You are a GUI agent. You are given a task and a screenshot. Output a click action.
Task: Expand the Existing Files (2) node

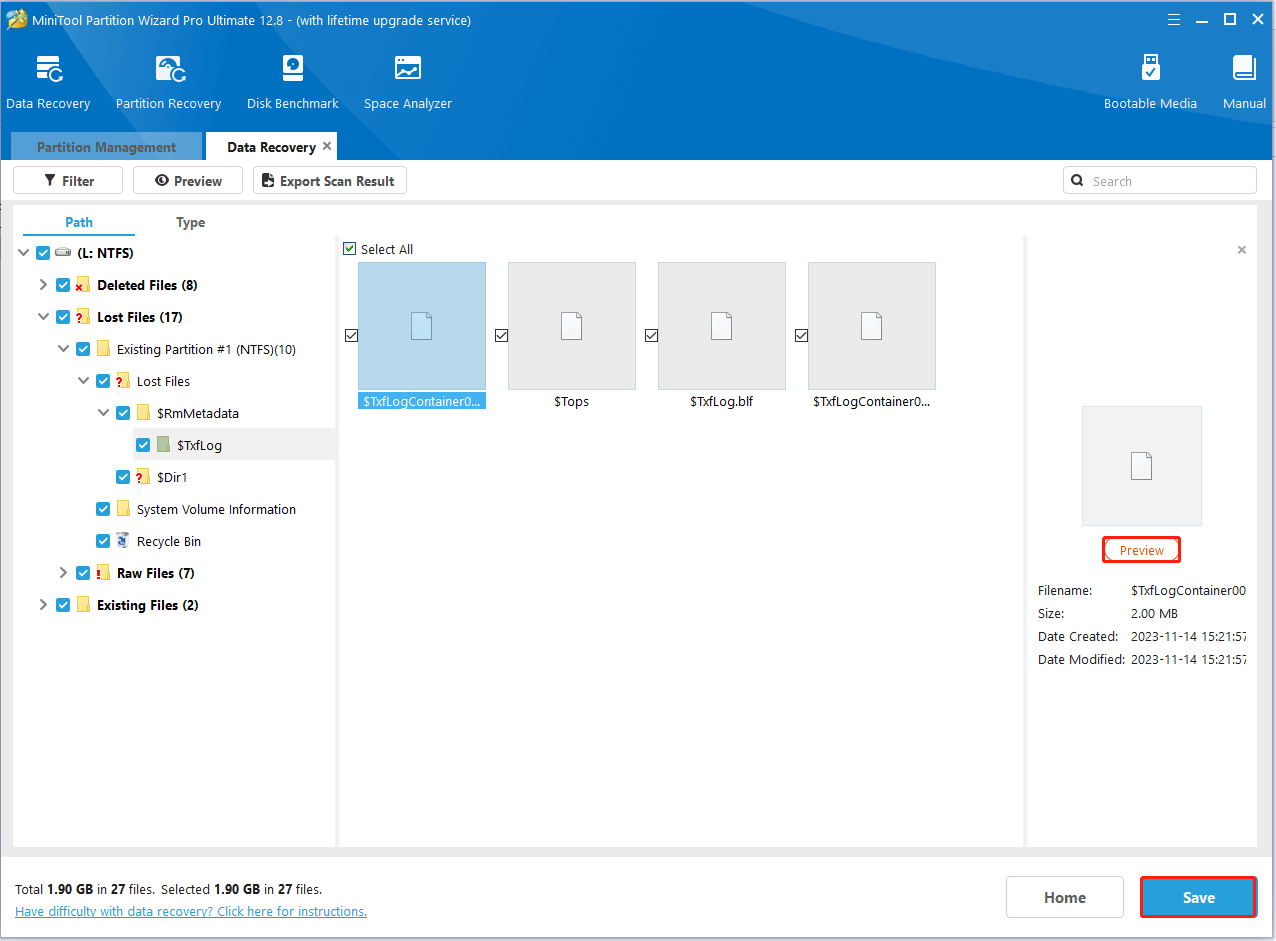point(43,605)
